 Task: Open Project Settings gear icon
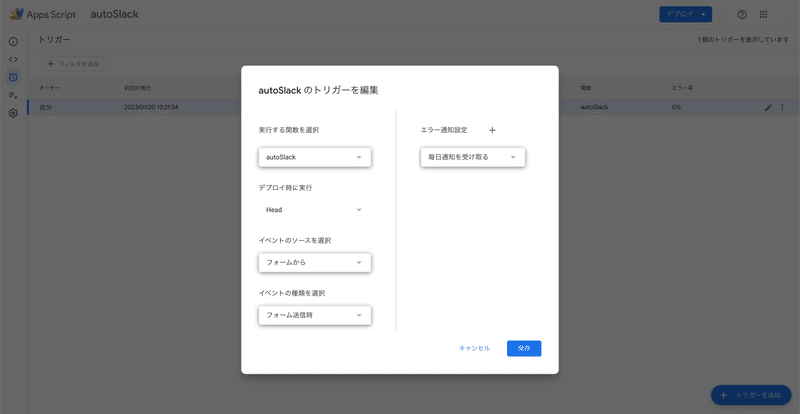pos(13,113)
